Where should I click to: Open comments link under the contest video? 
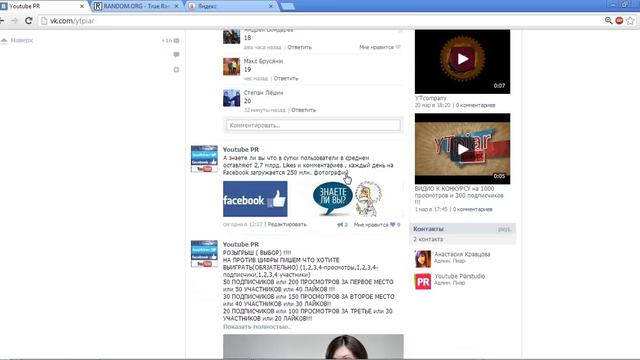473,209
